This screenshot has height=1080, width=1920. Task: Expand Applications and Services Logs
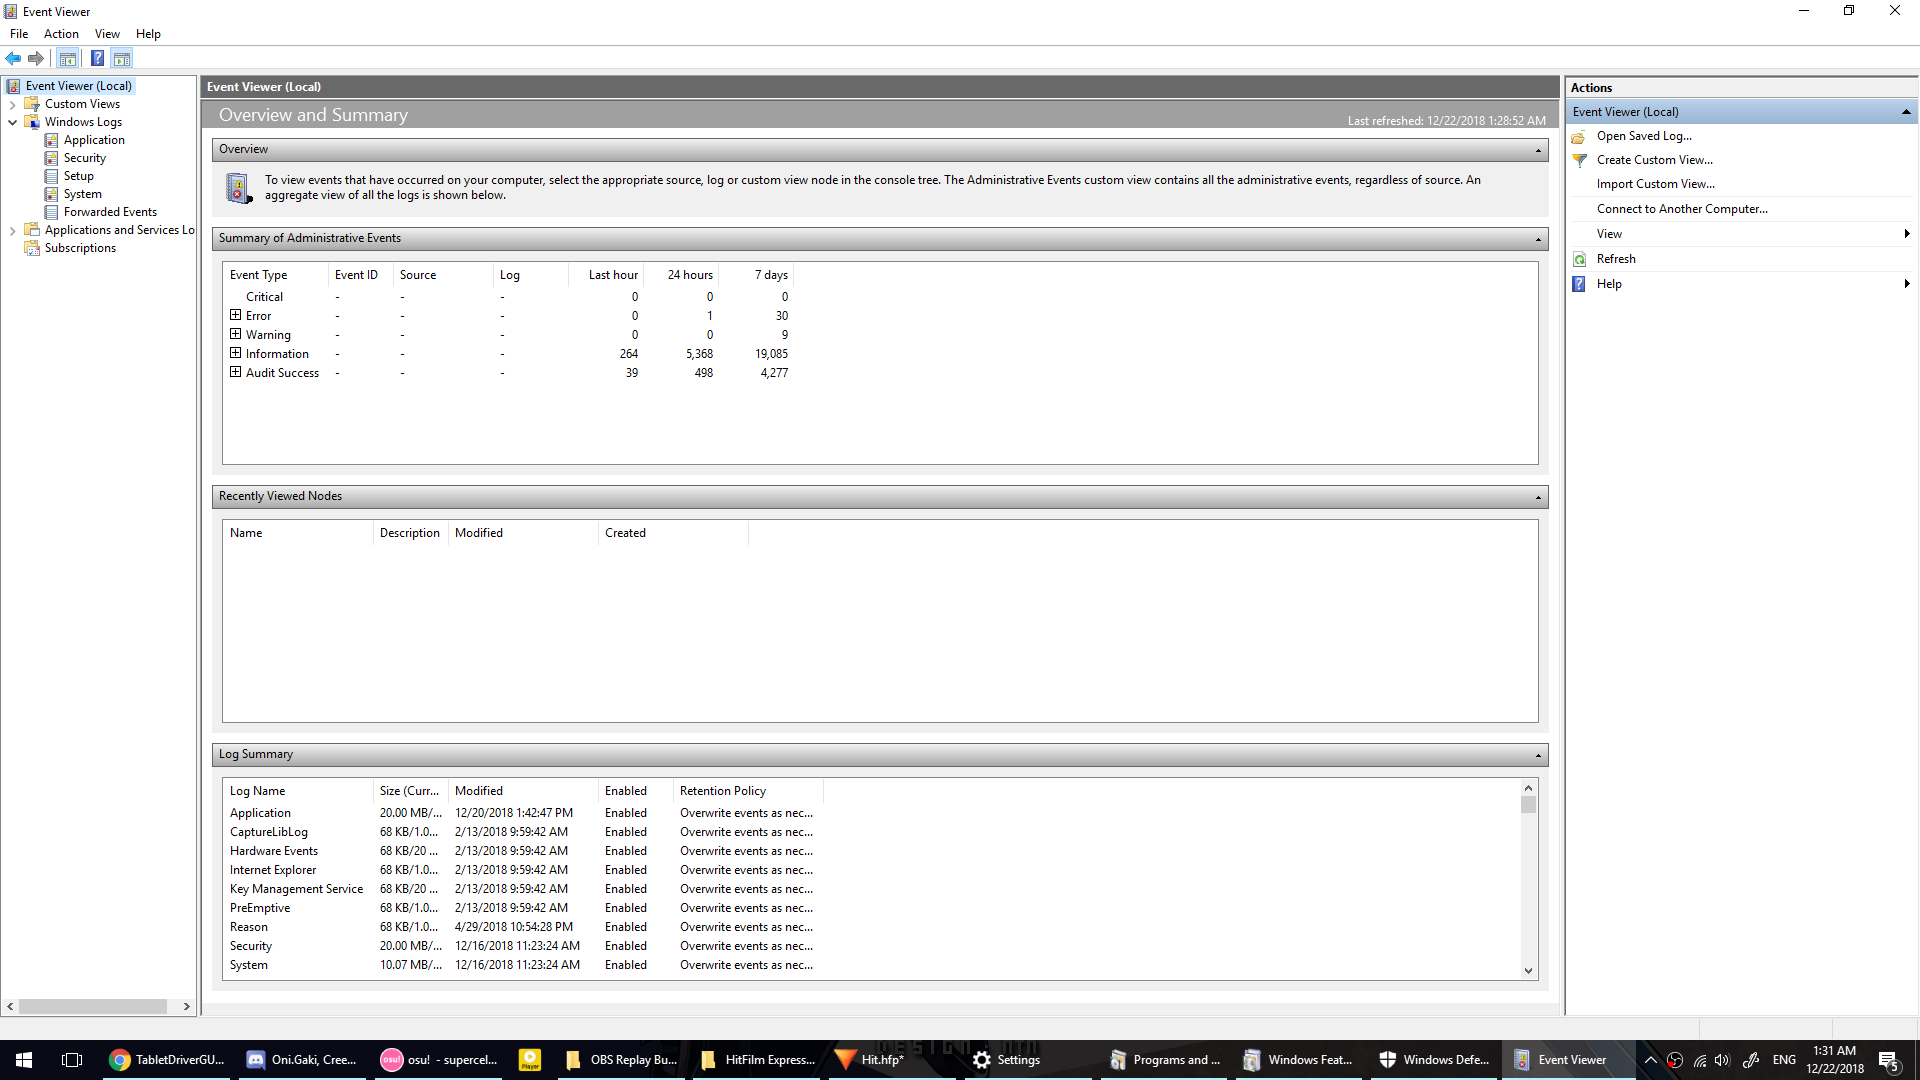click(x=13, y=229)
